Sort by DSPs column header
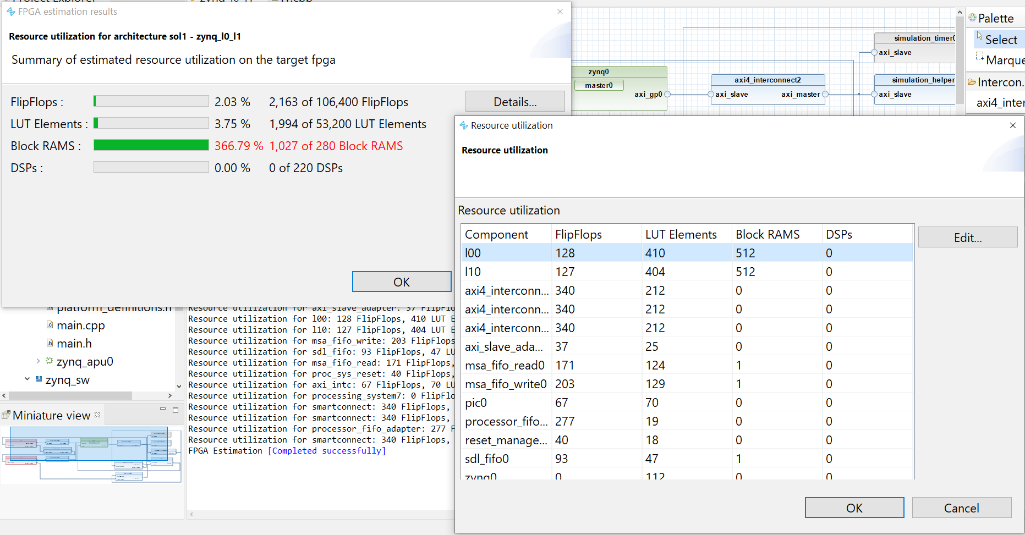This screenshot has width=1025, height=535. click(867, 234)
